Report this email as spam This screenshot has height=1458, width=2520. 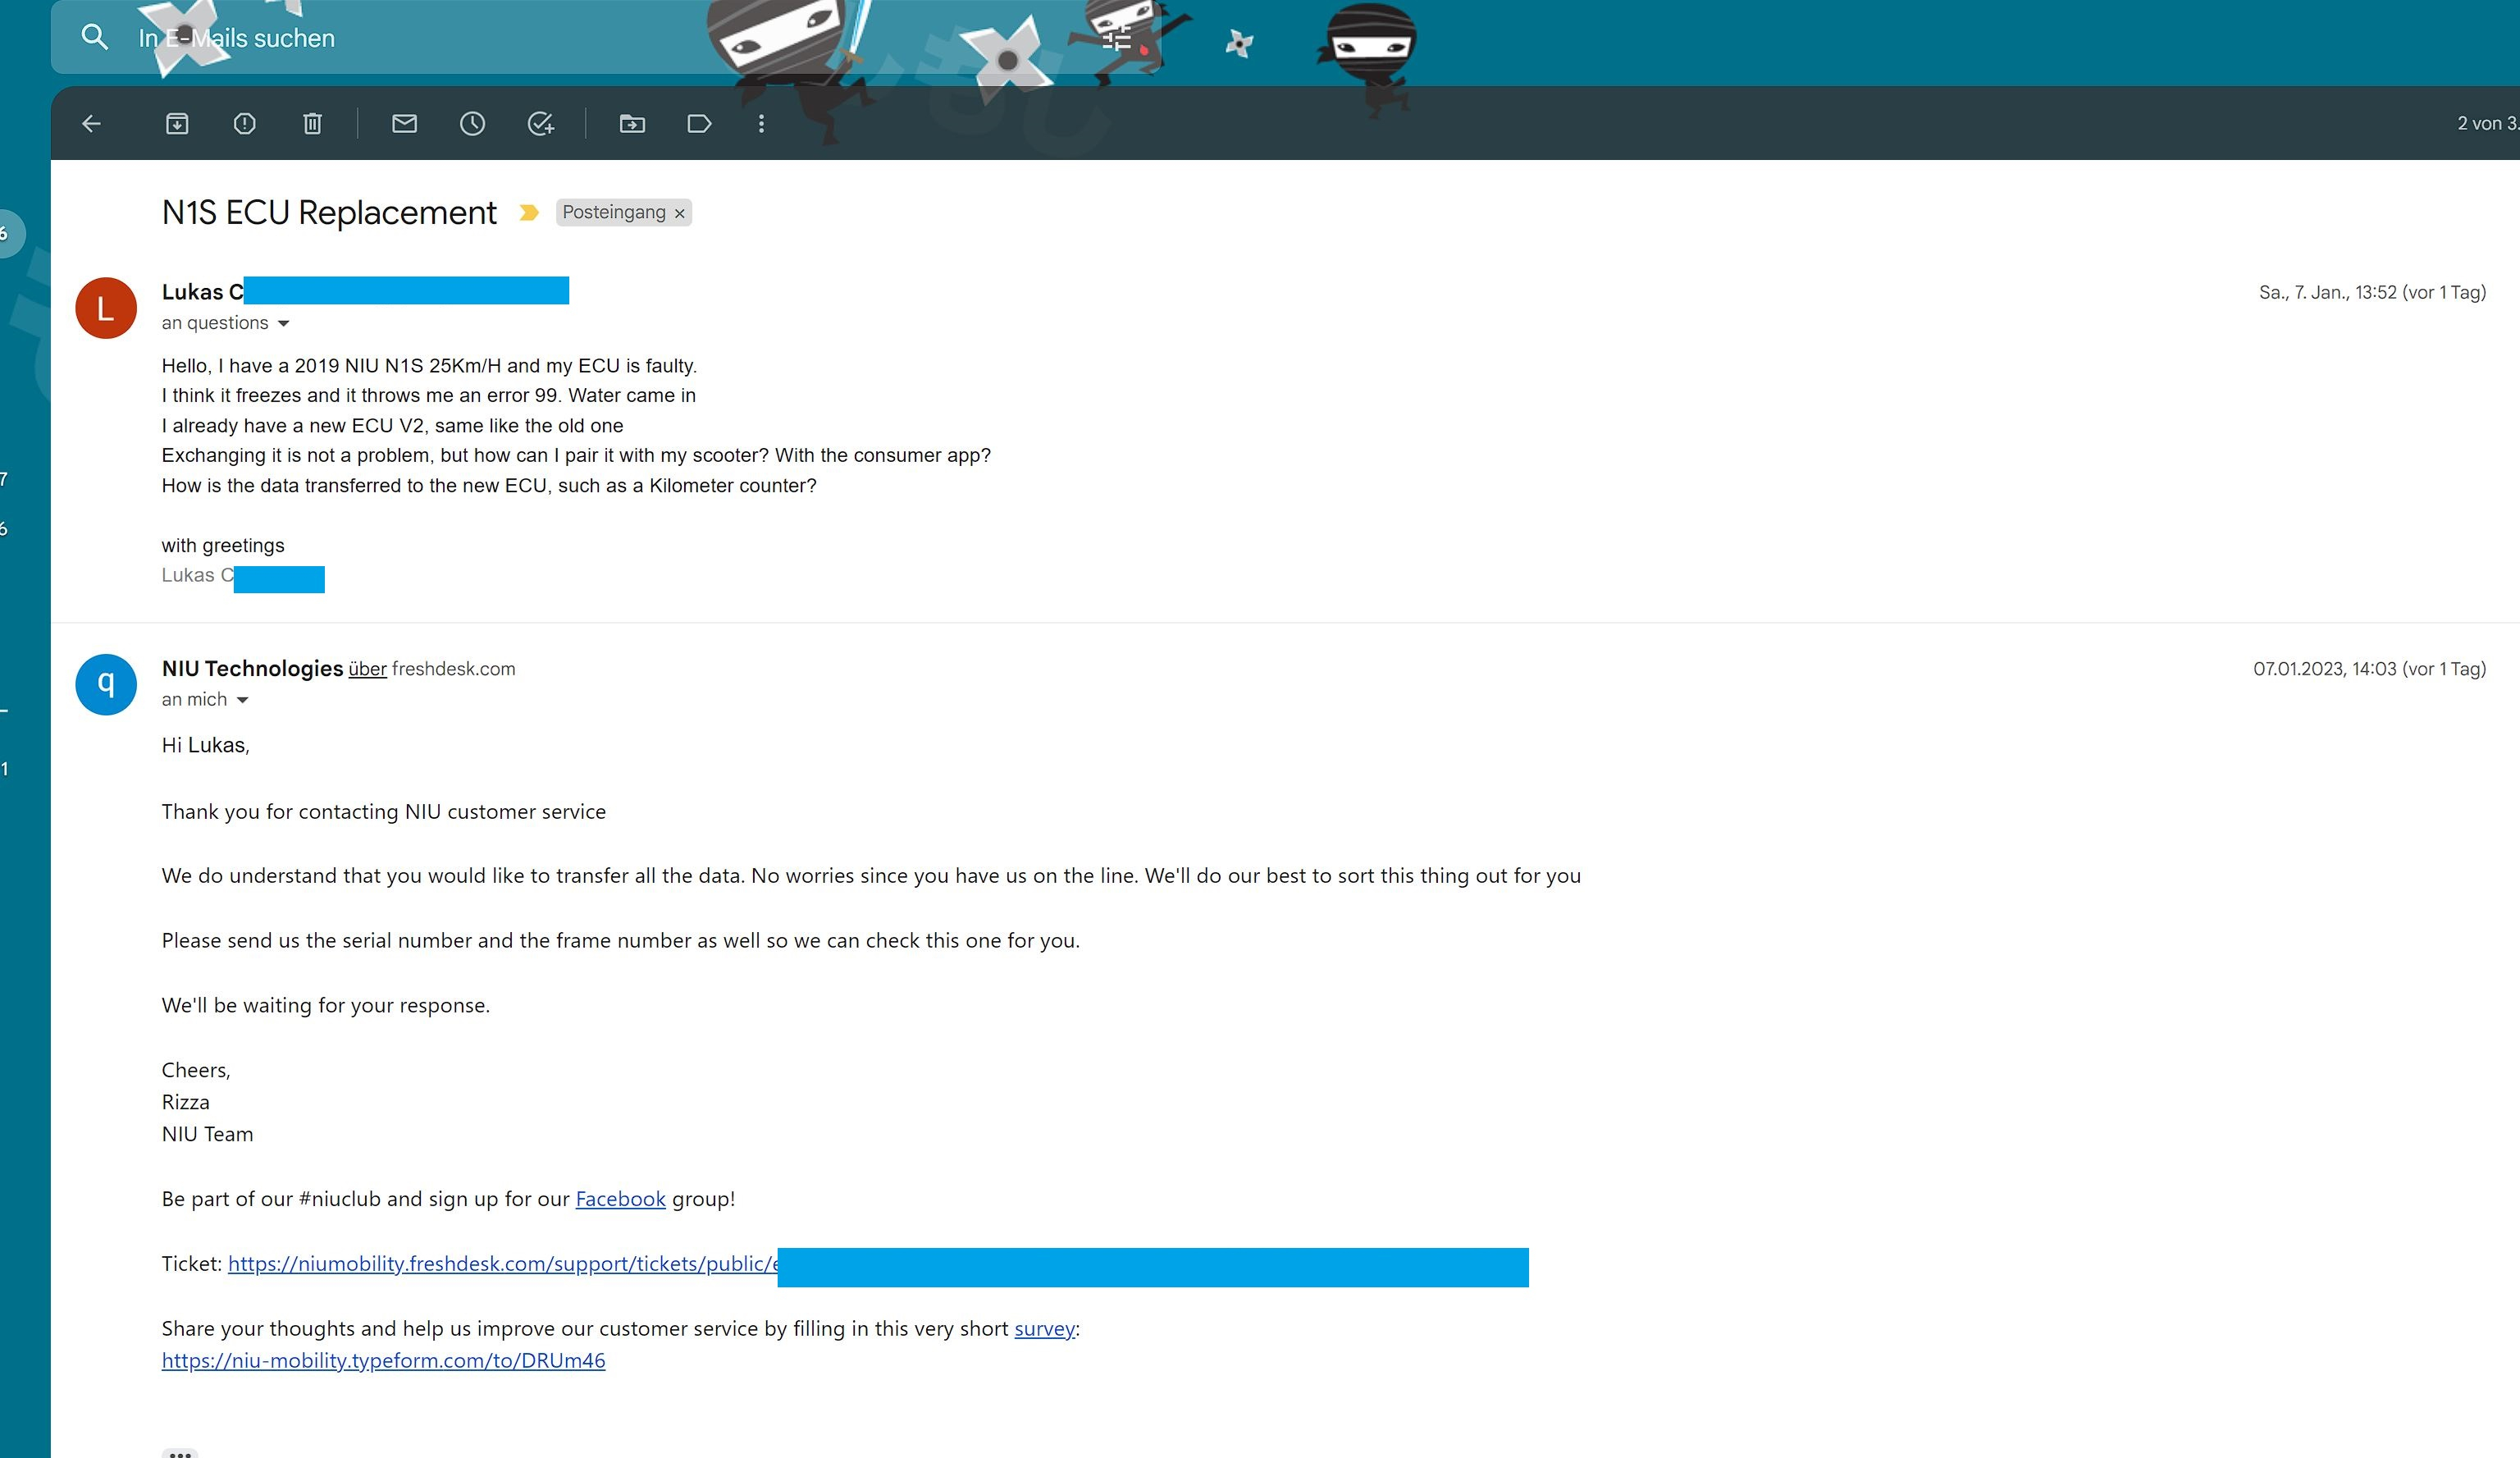coord(244,123)
